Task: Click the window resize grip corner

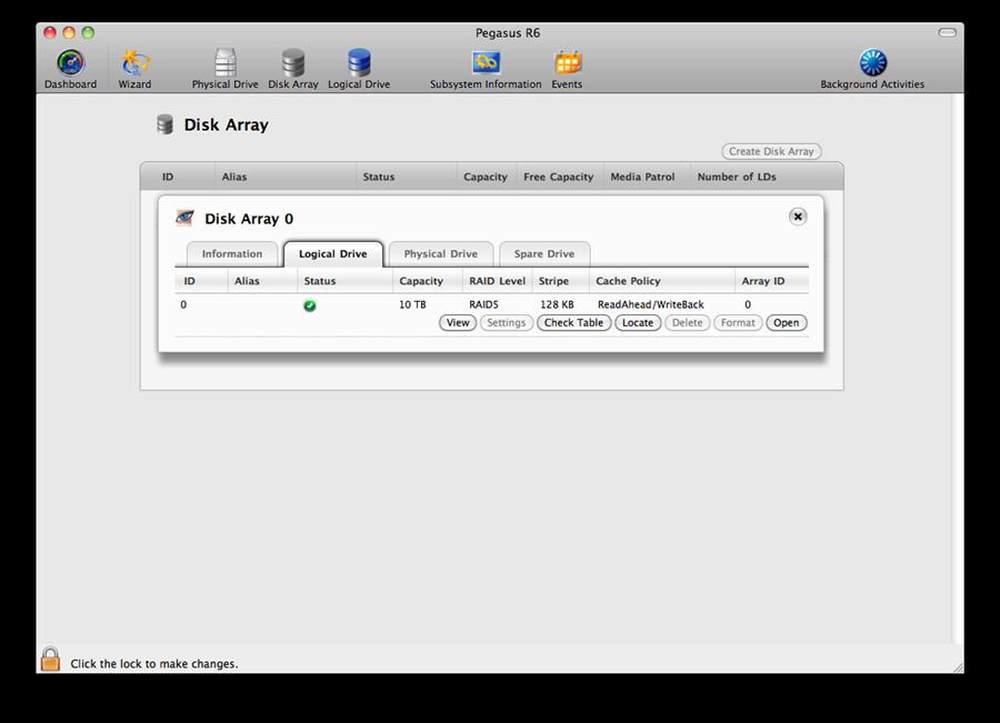Action: [x=958, y=667]
